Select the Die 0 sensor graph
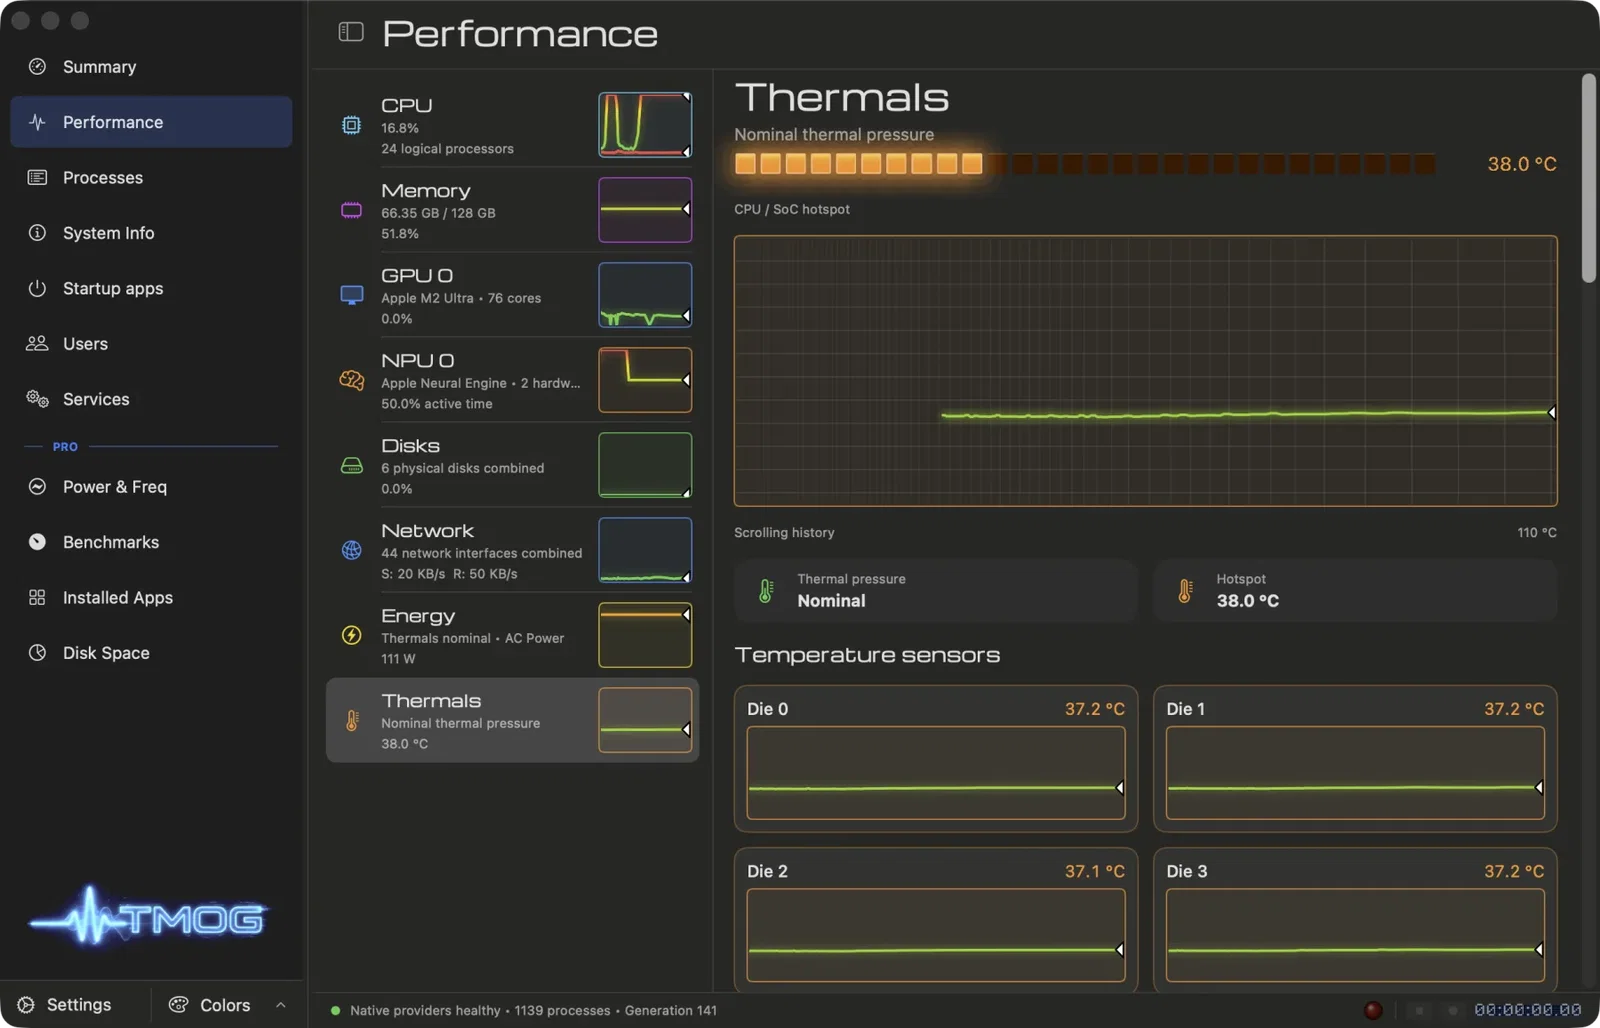 tap(936, 773)
